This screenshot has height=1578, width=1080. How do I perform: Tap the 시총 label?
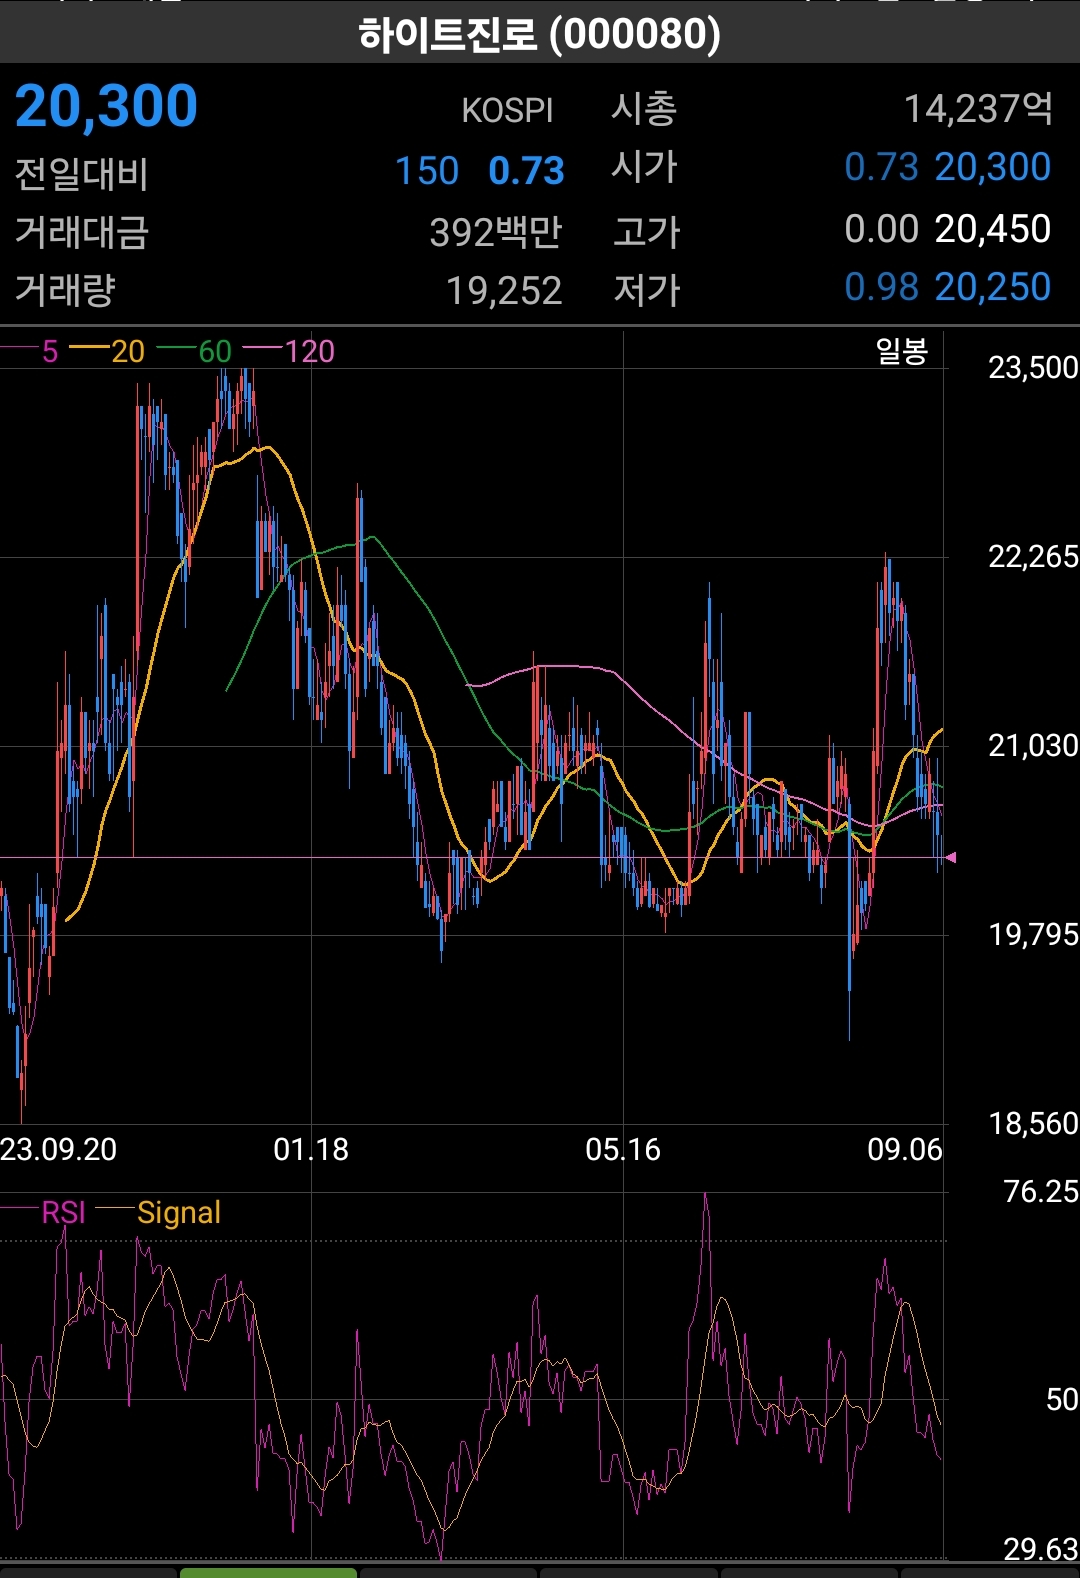point(644,108)
